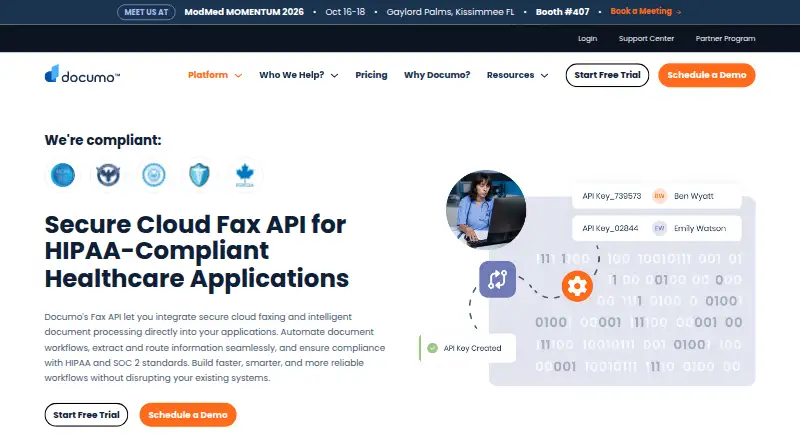This screenshot has height=440, width=800.
Task: Click the arrow after Book a Meeting
Action: point(679,12)
